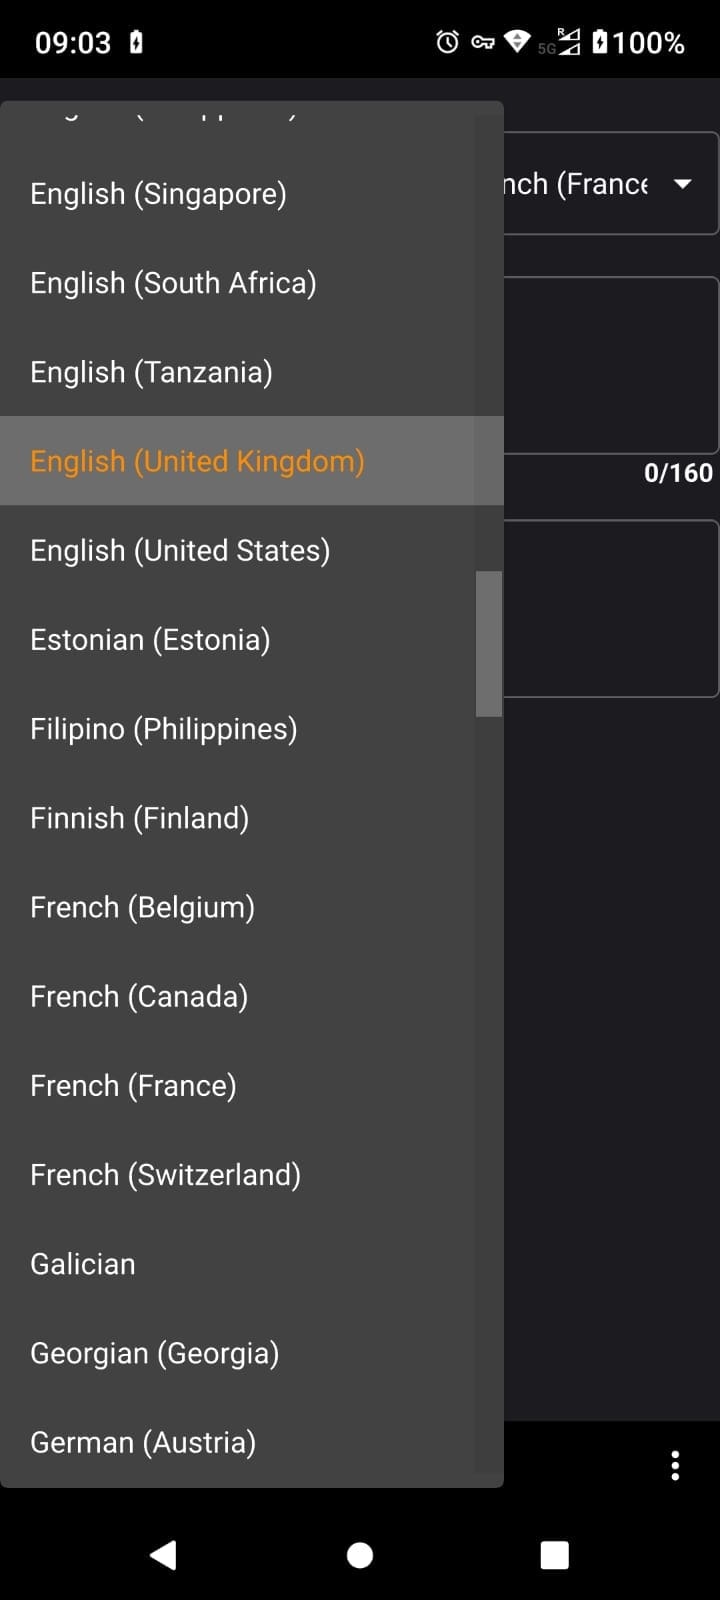Viewport: 720px width, 1600px height.
Task: Tap the VPN key status icon
Action: point(483,42)
